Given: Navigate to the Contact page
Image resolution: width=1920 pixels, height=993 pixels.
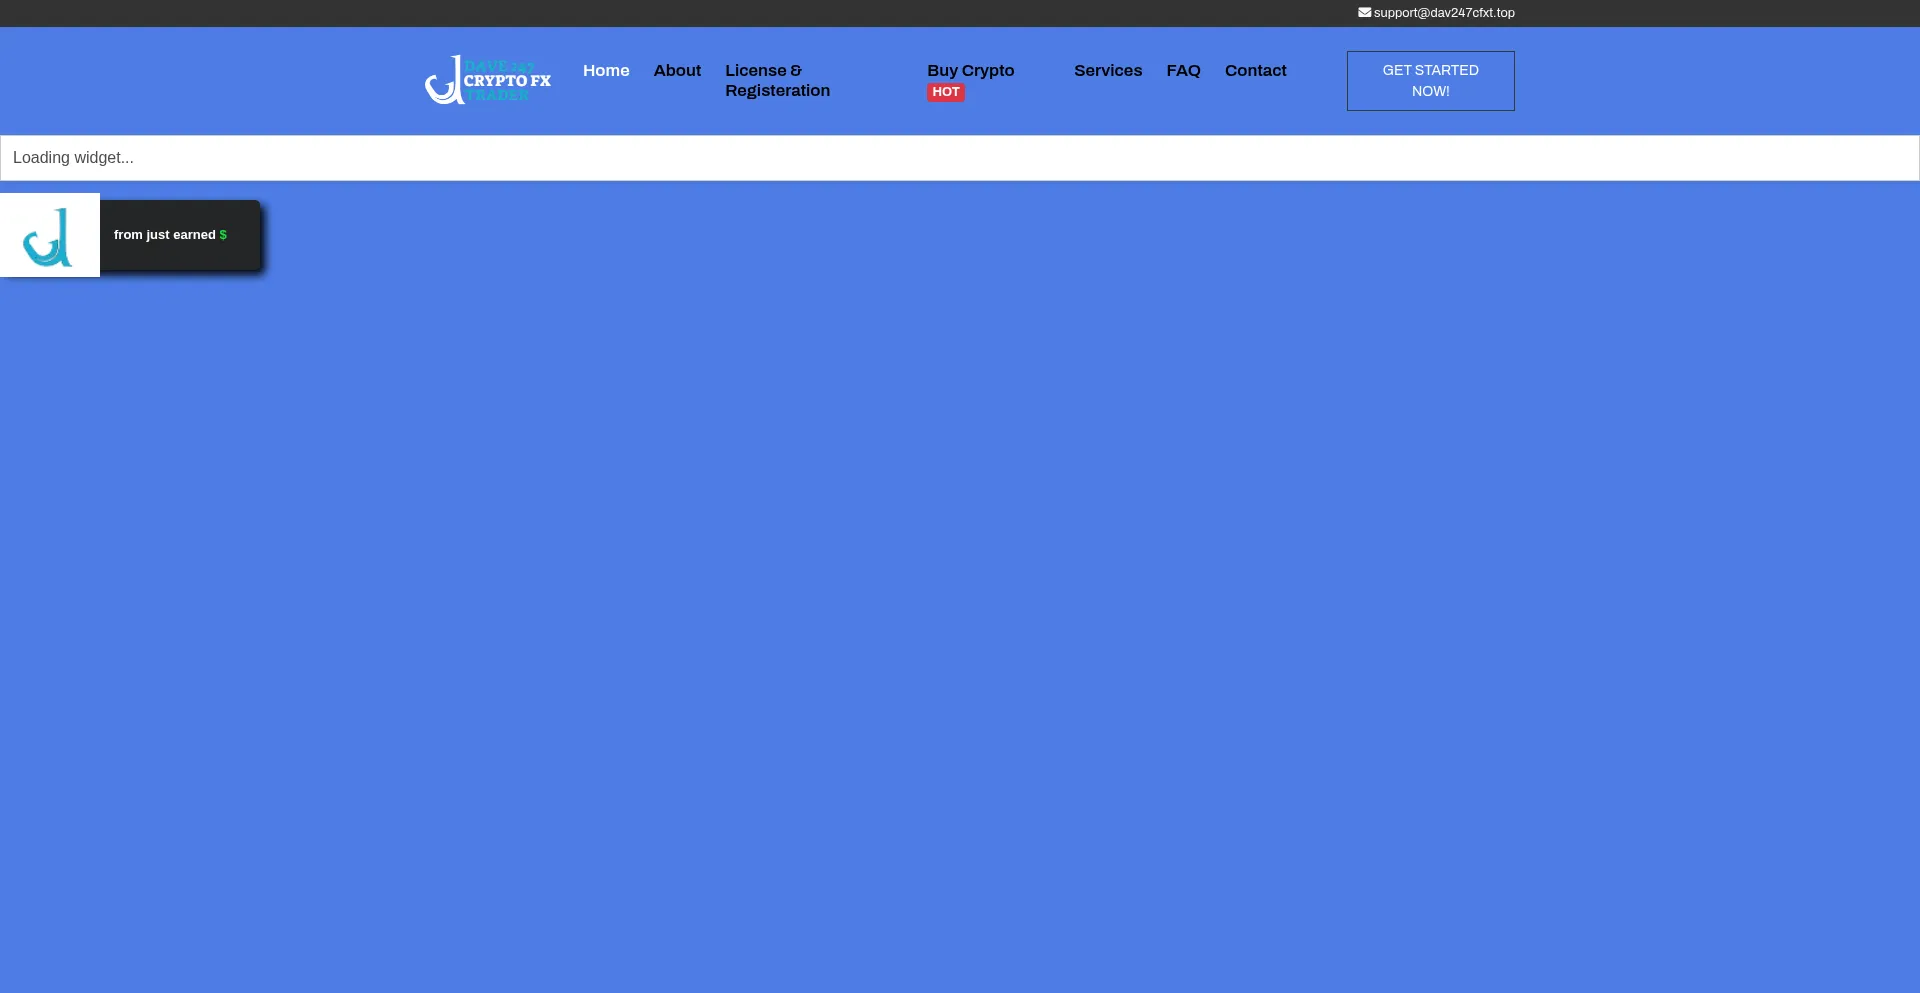Looking at the screenshot, I should (1255, 71).
